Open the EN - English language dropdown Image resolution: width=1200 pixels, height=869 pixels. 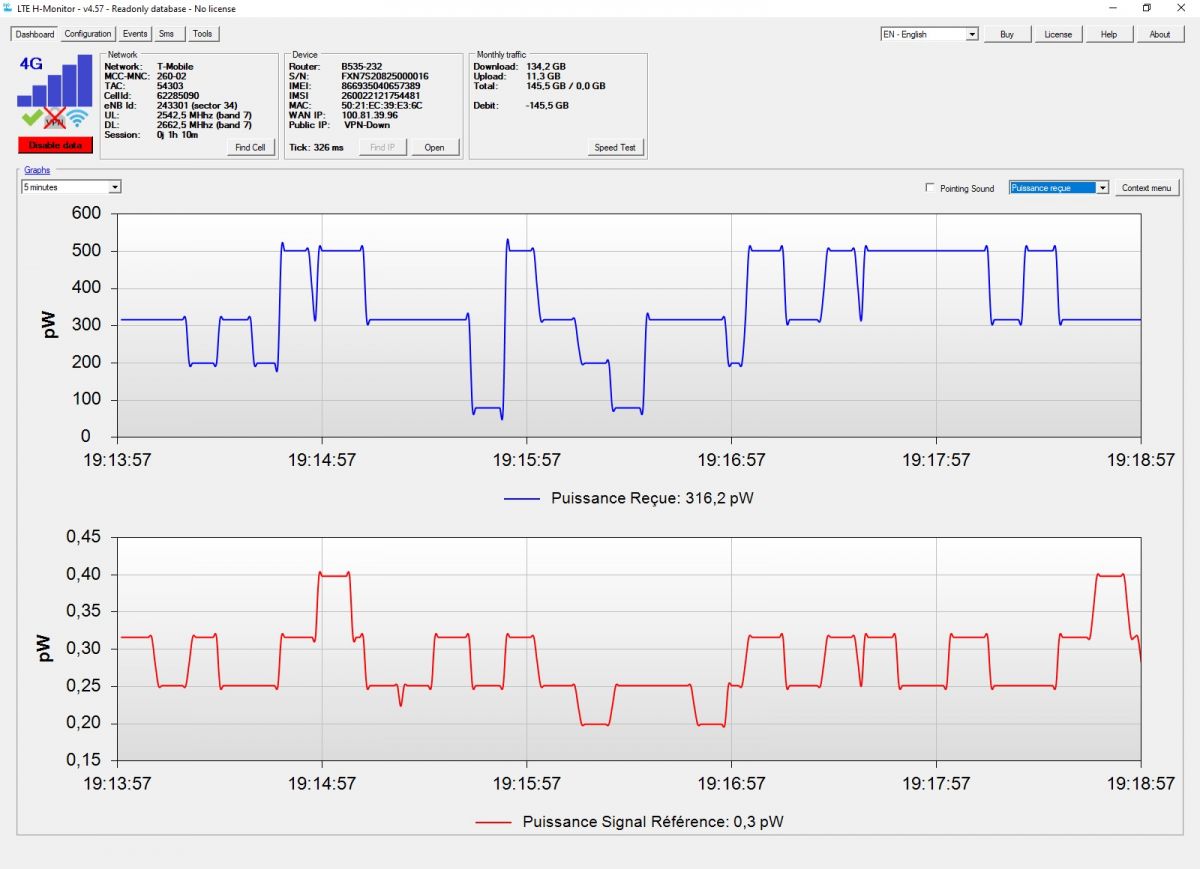[x=929, y=34]
